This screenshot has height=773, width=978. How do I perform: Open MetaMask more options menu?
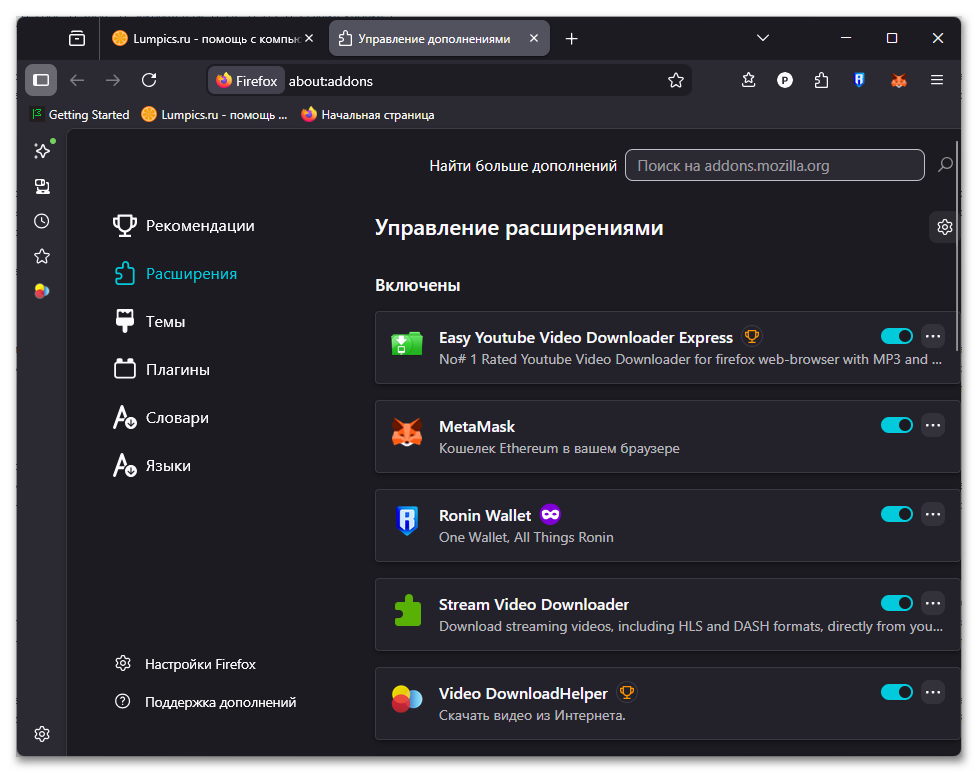click(x=933, y=425)
